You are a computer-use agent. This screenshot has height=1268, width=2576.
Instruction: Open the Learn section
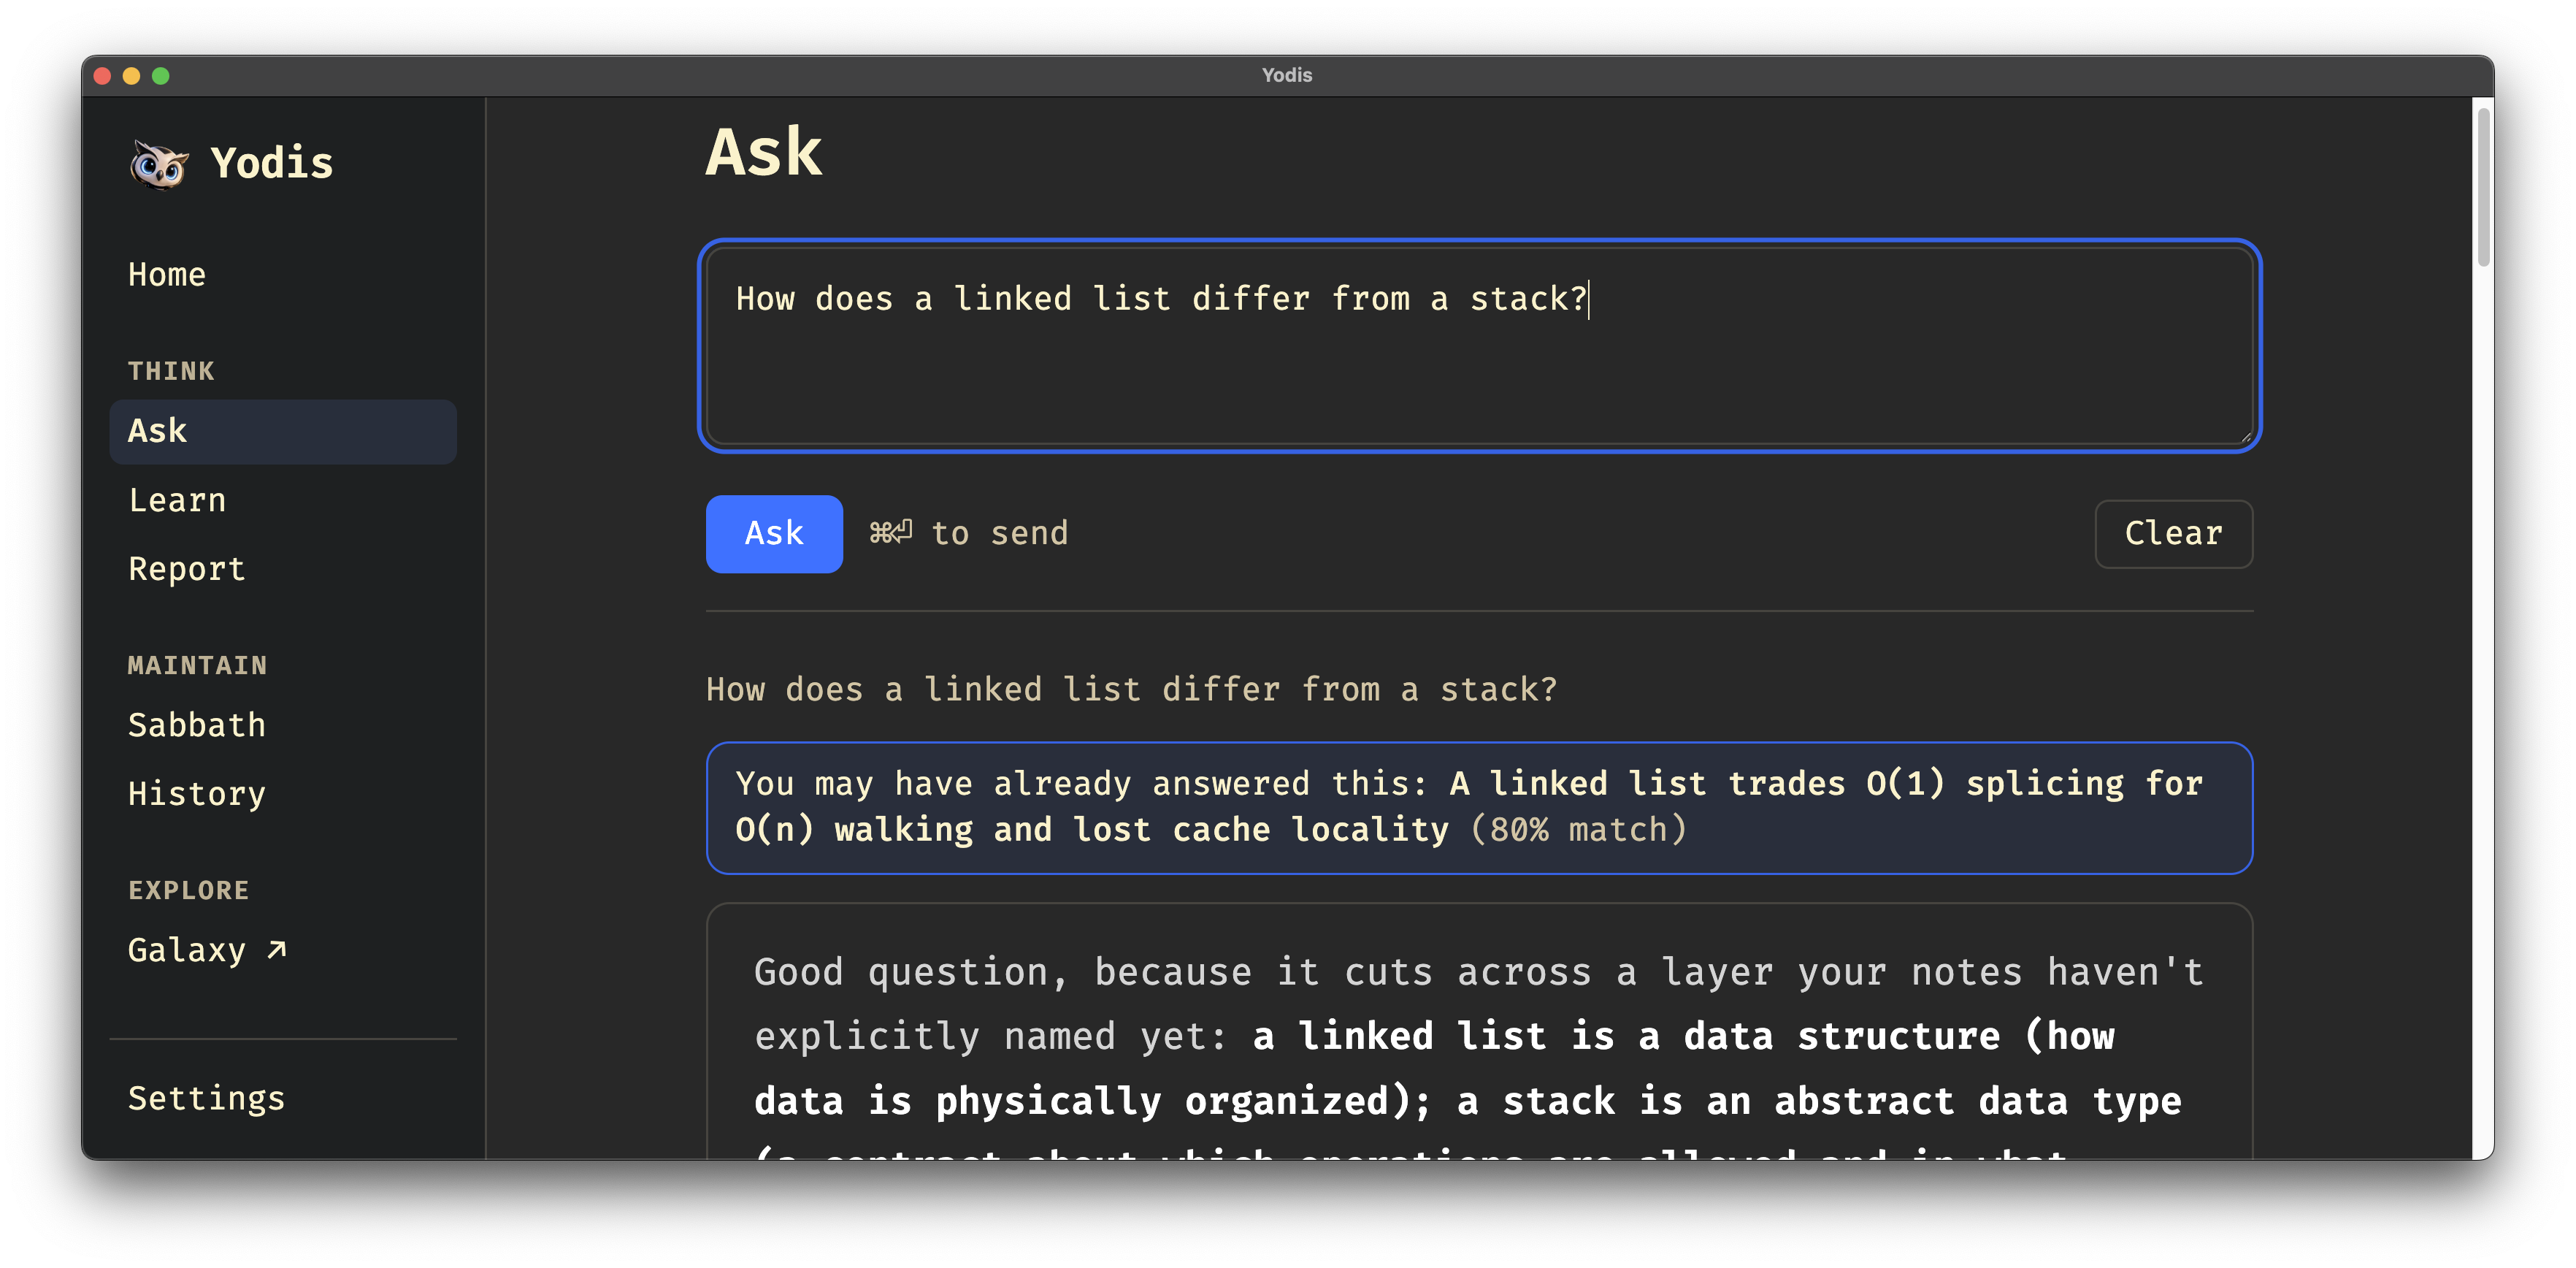click(x=283, y=500)
